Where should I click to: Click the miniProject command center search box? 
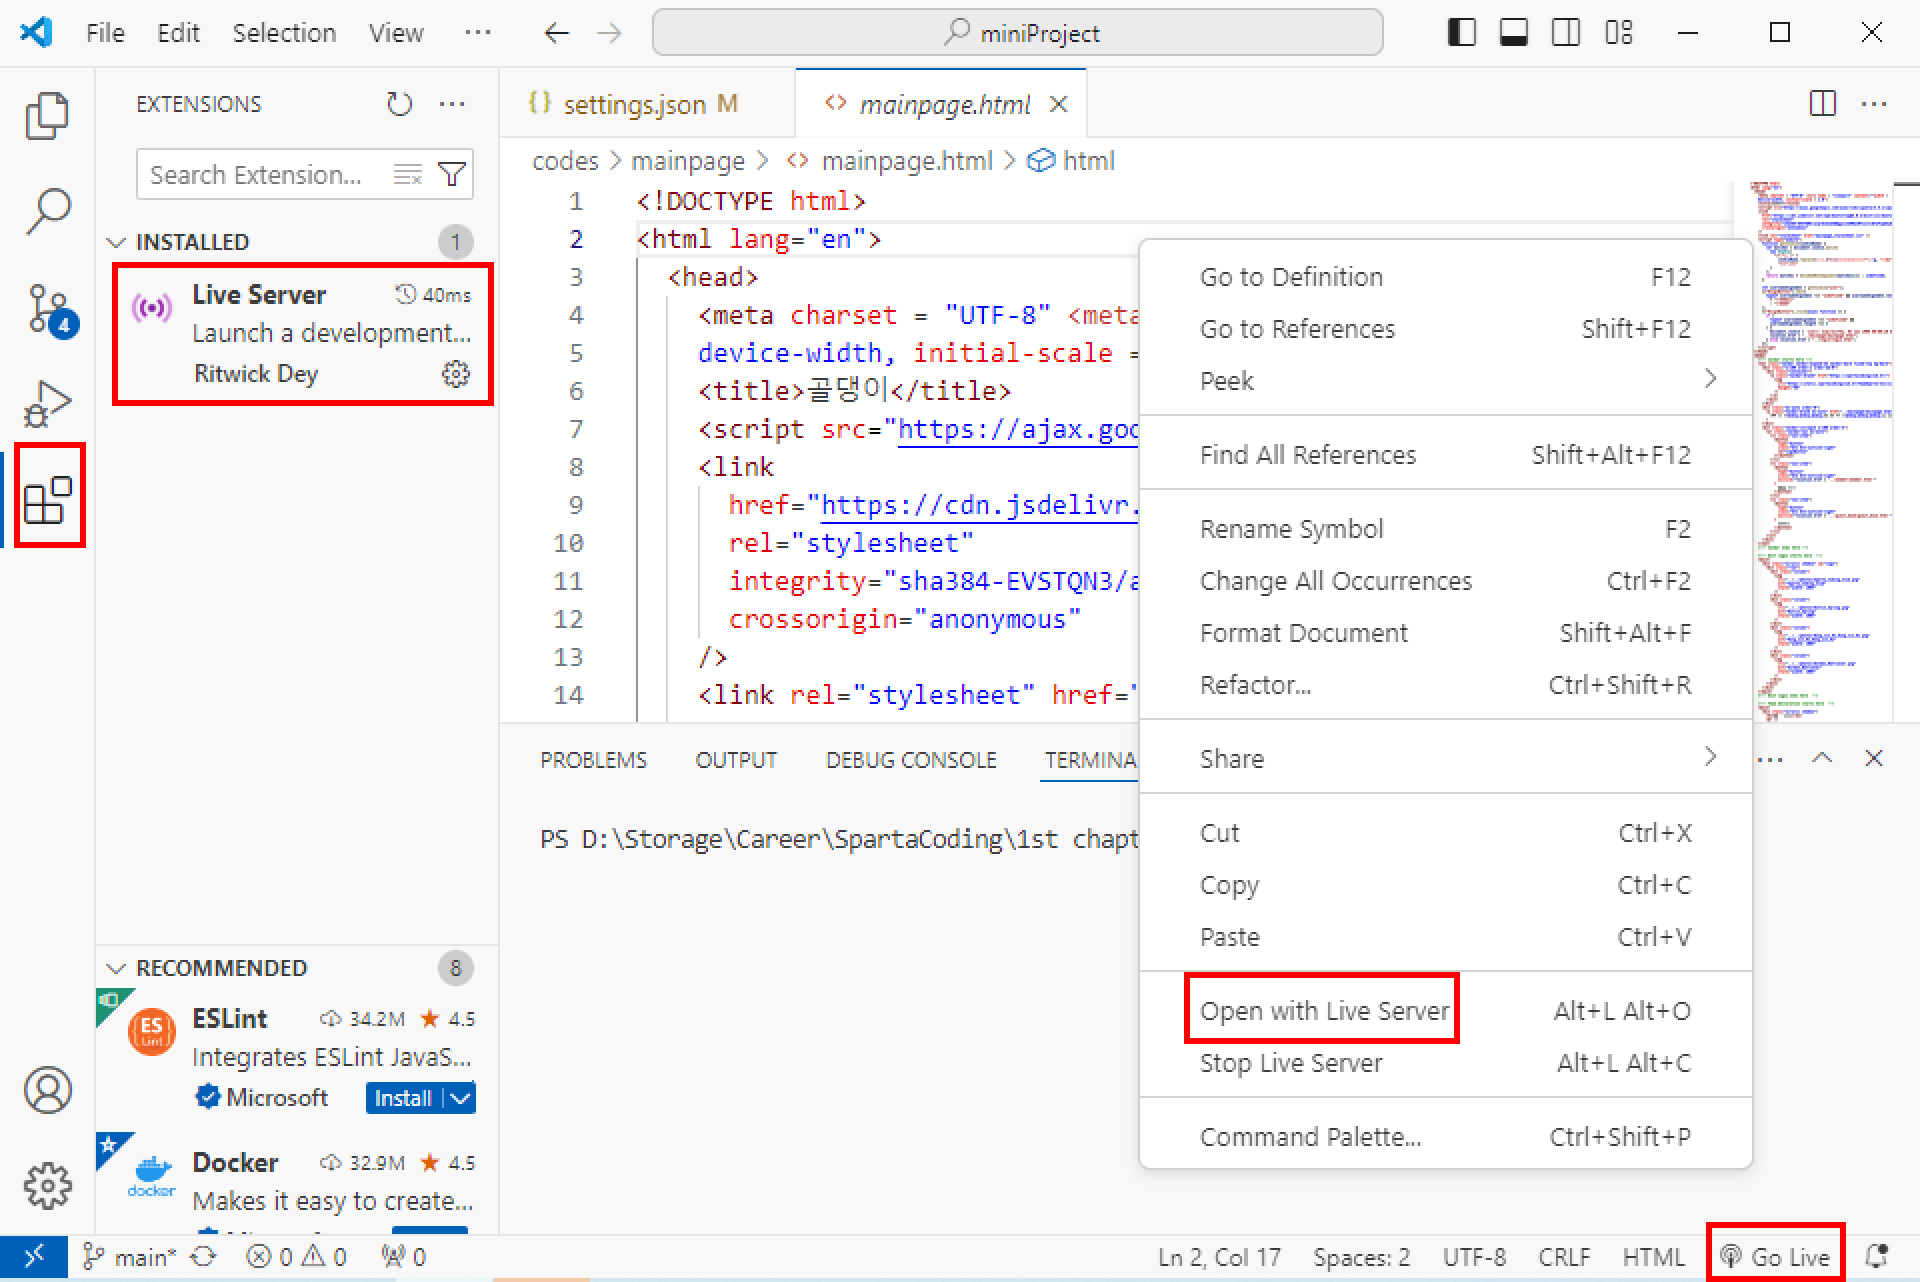(x=1018, y=33)
